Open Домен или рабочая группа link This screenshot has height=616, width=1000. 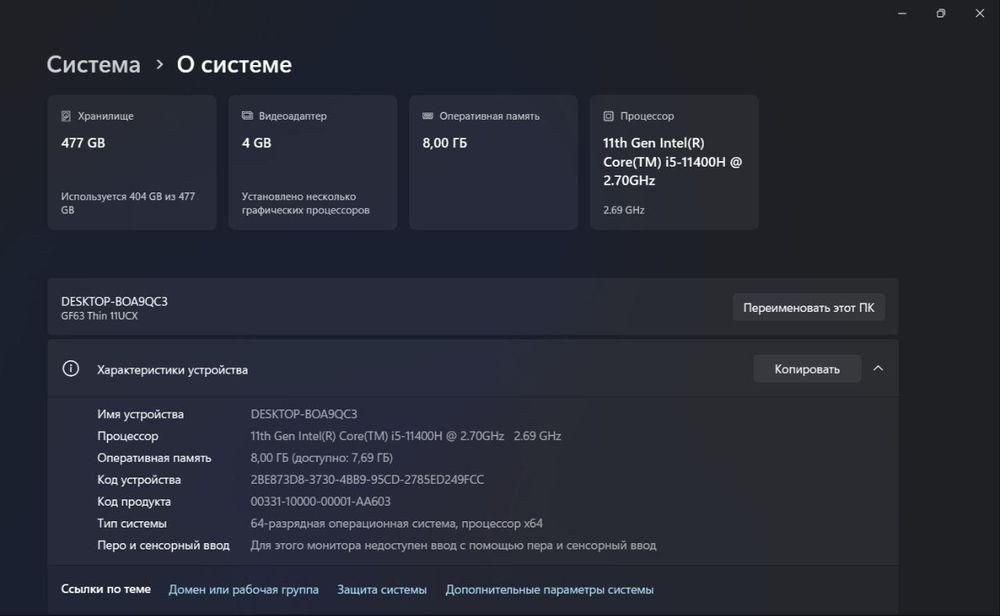click(x=244, y=590)
